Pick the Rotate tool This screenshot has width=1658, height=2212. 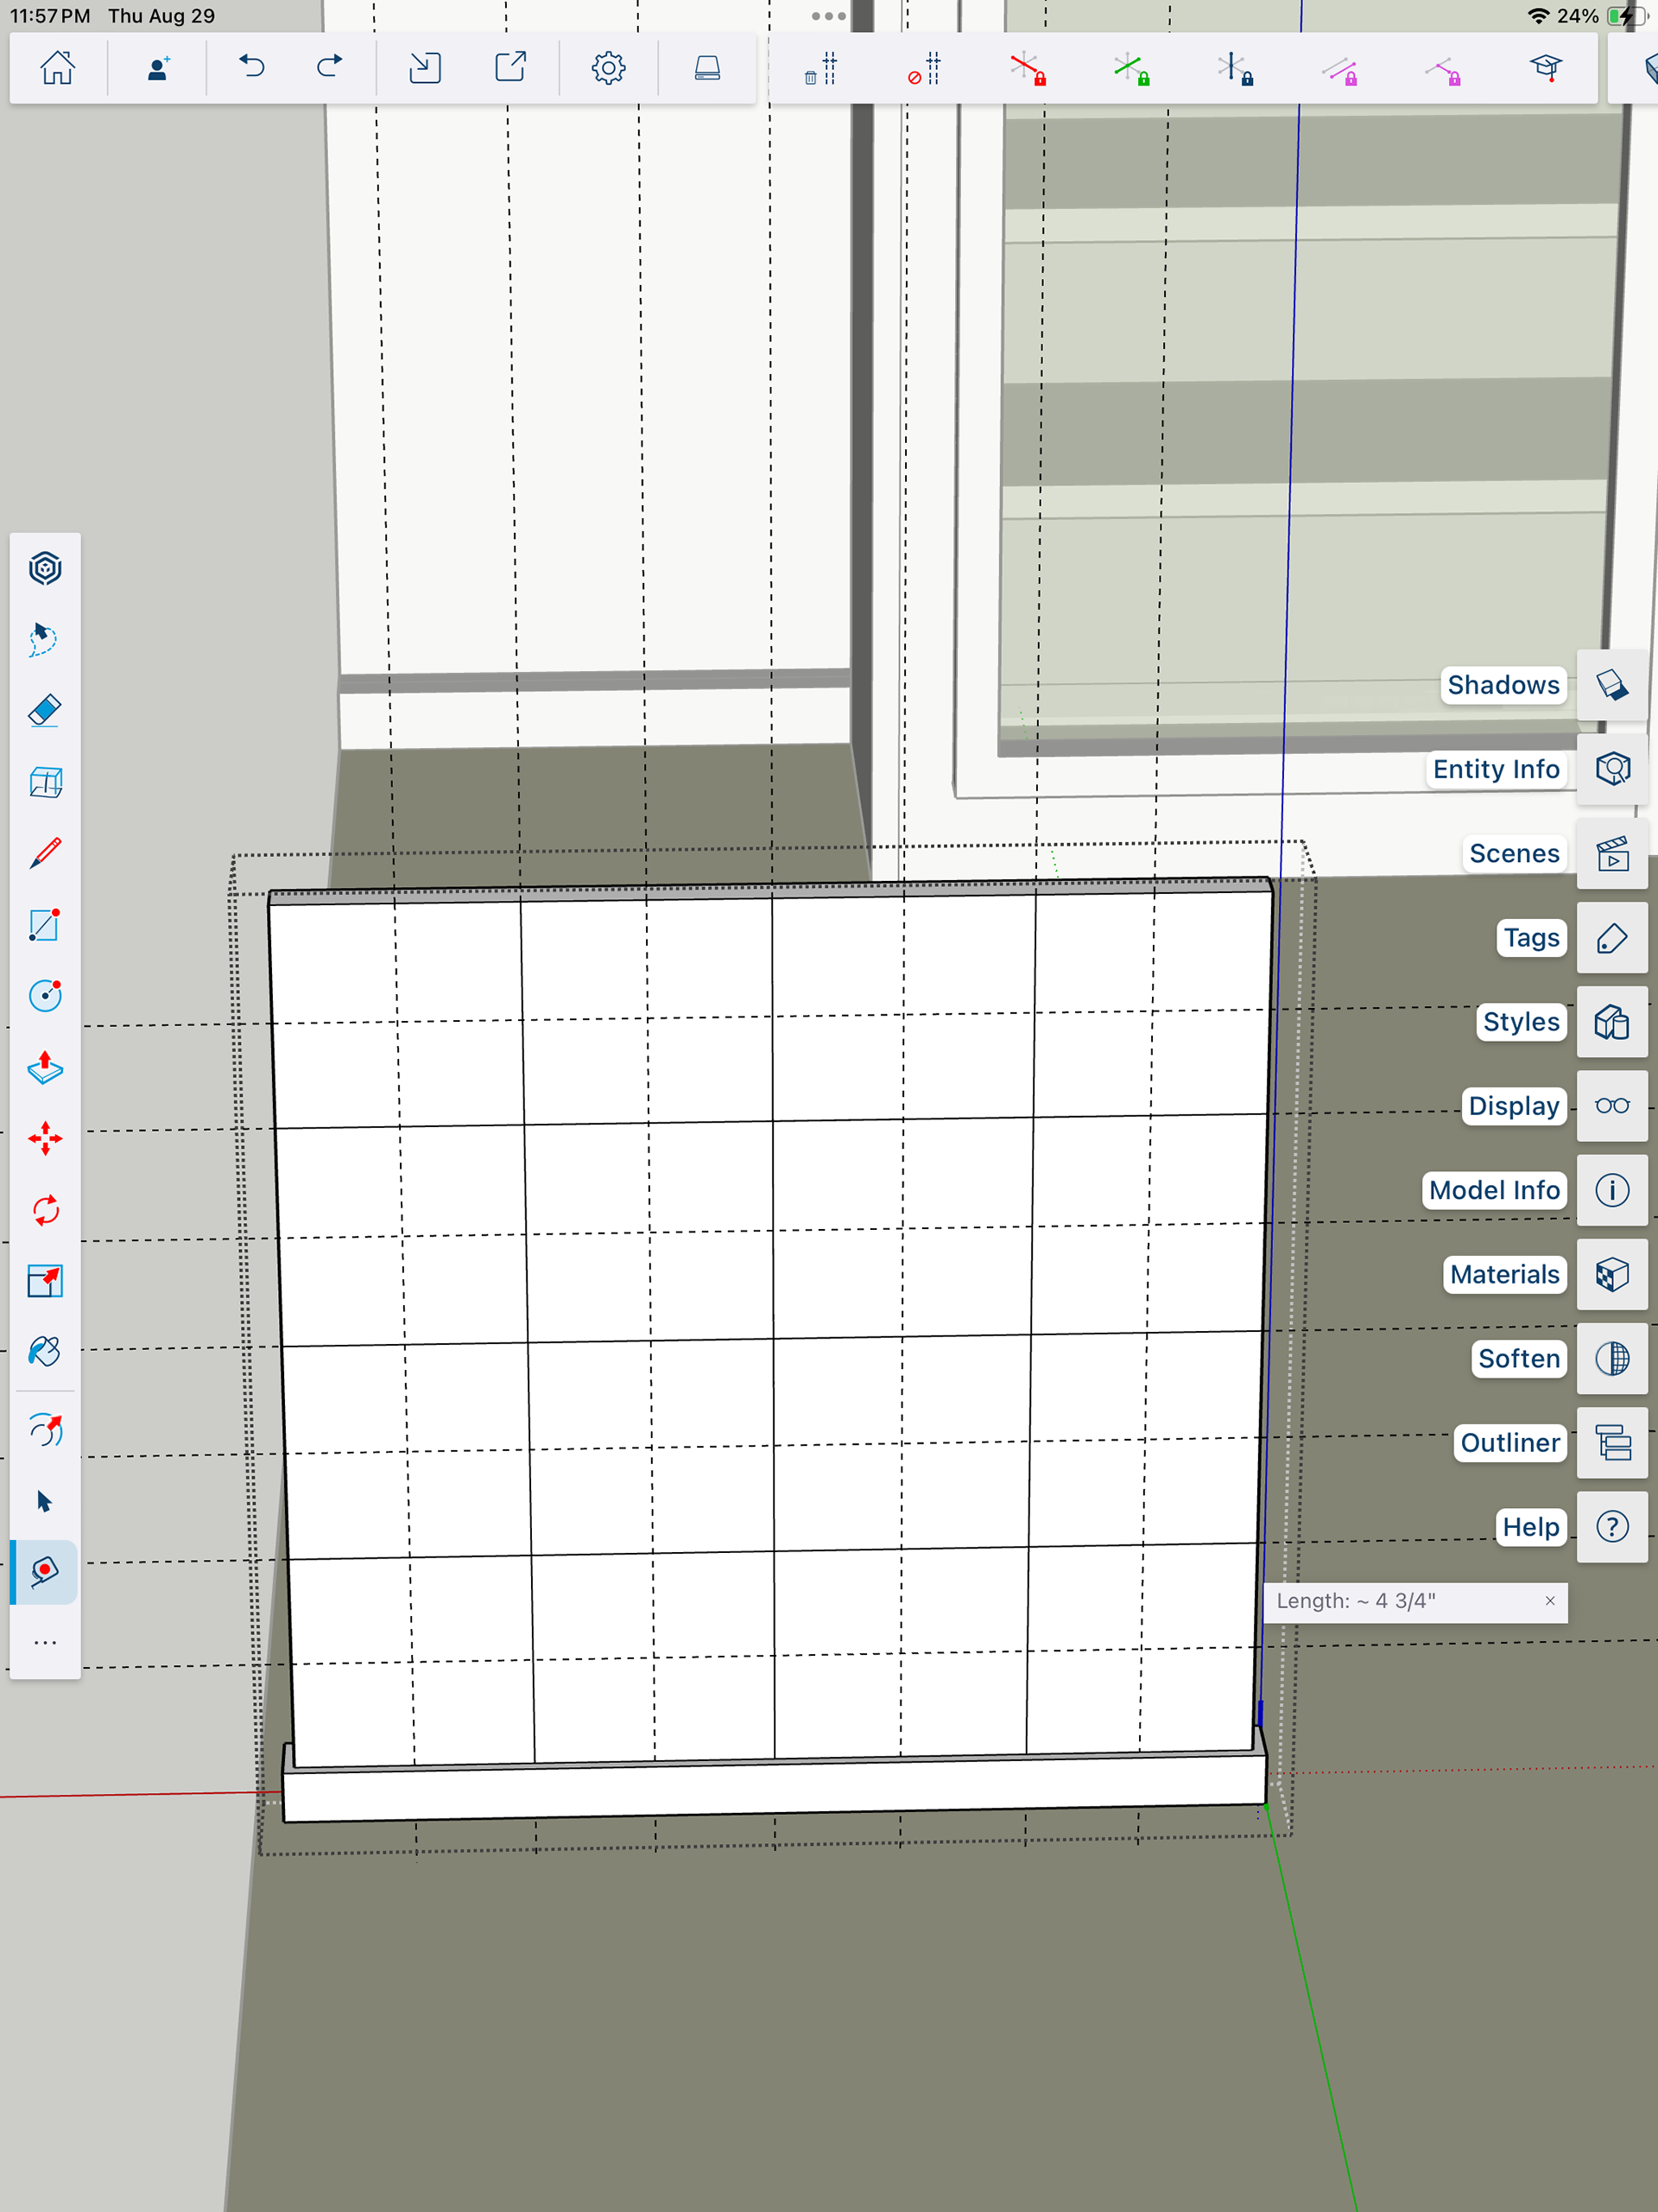pos(45,1210)
